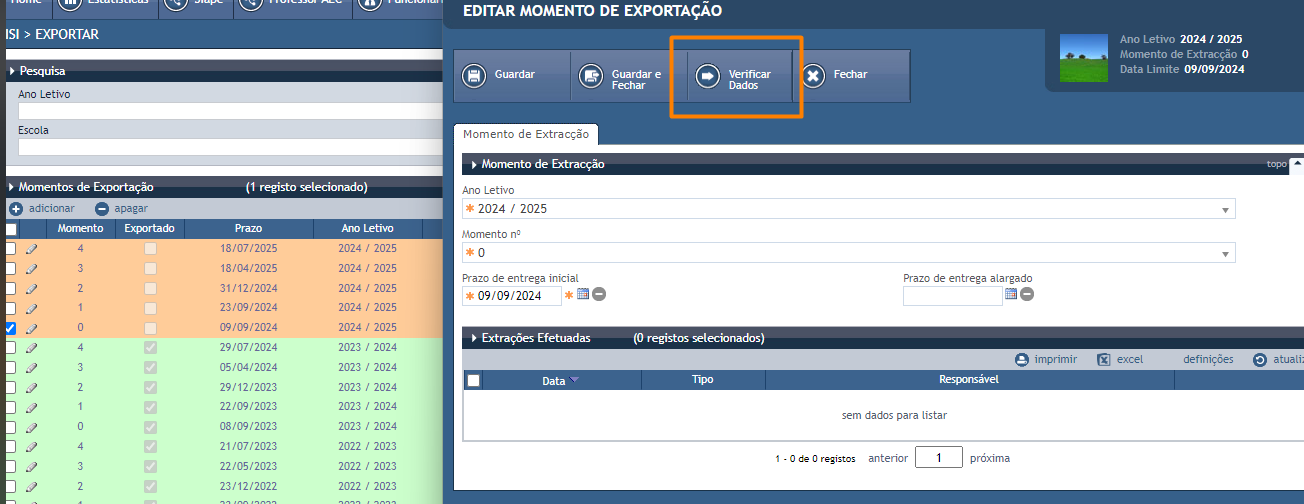
Task: Edit the 09/09/2024 row with pencil
Action: point(31,327)
